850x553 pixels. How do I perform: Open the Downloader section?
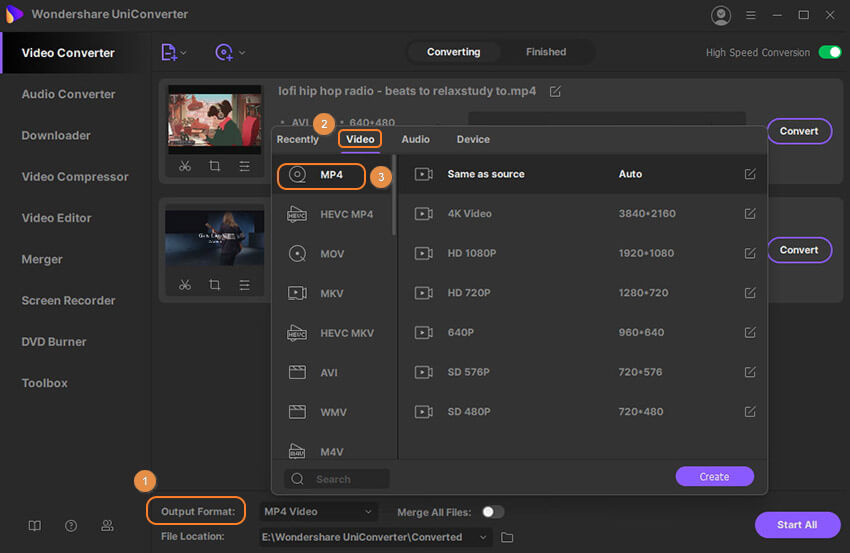coord(56,136)
